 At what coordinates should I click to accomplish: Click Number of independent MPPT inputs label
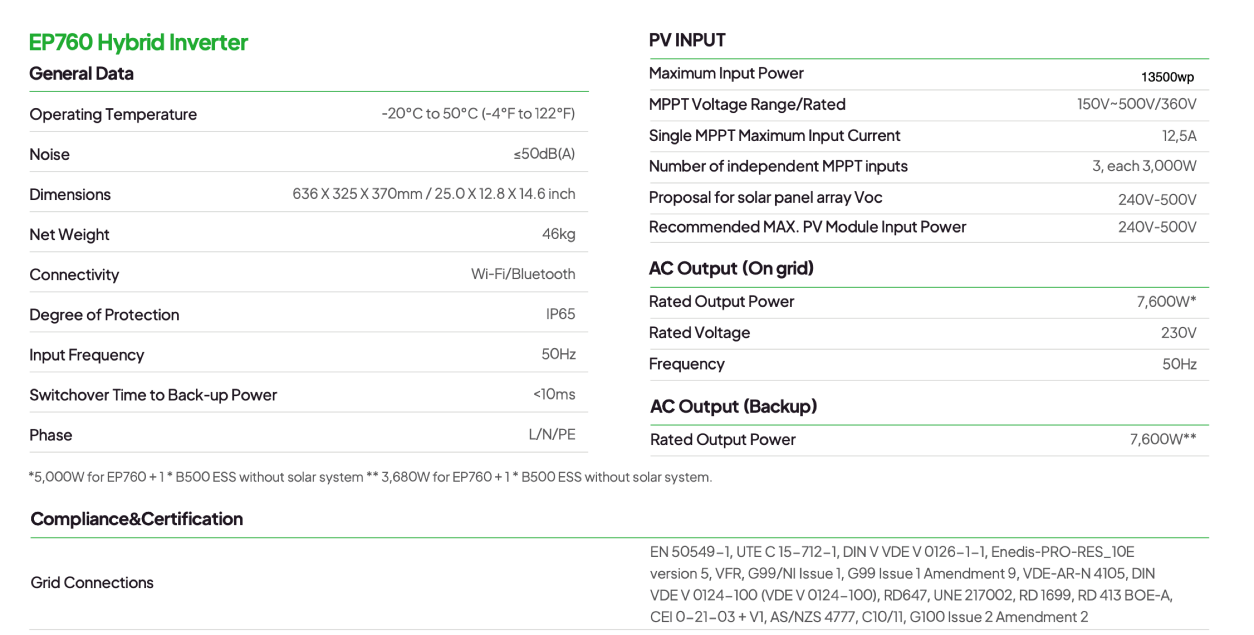[778, 166]
